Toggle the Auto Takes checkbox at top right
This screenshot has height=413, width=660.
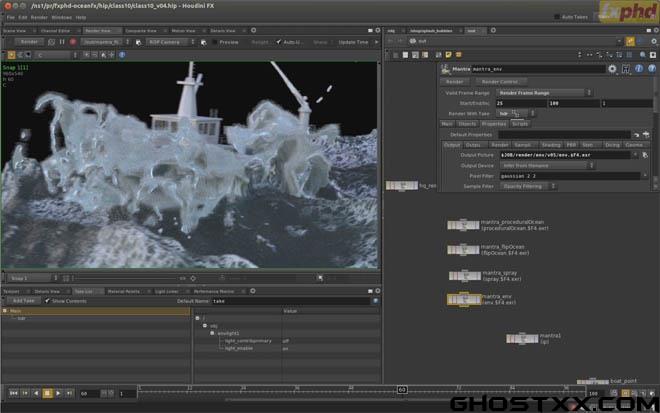(x=557, y=17)
